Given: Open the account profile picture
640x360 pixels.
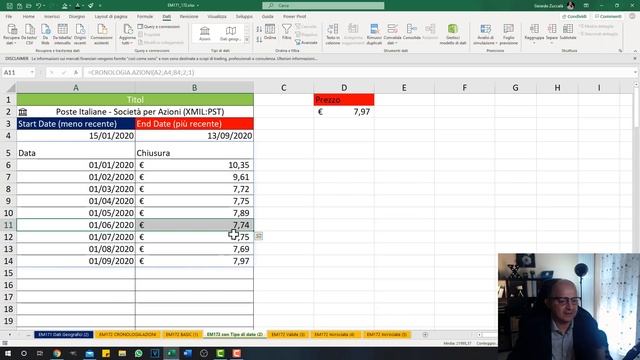Looking at the screenshot, I should [571, 5].
